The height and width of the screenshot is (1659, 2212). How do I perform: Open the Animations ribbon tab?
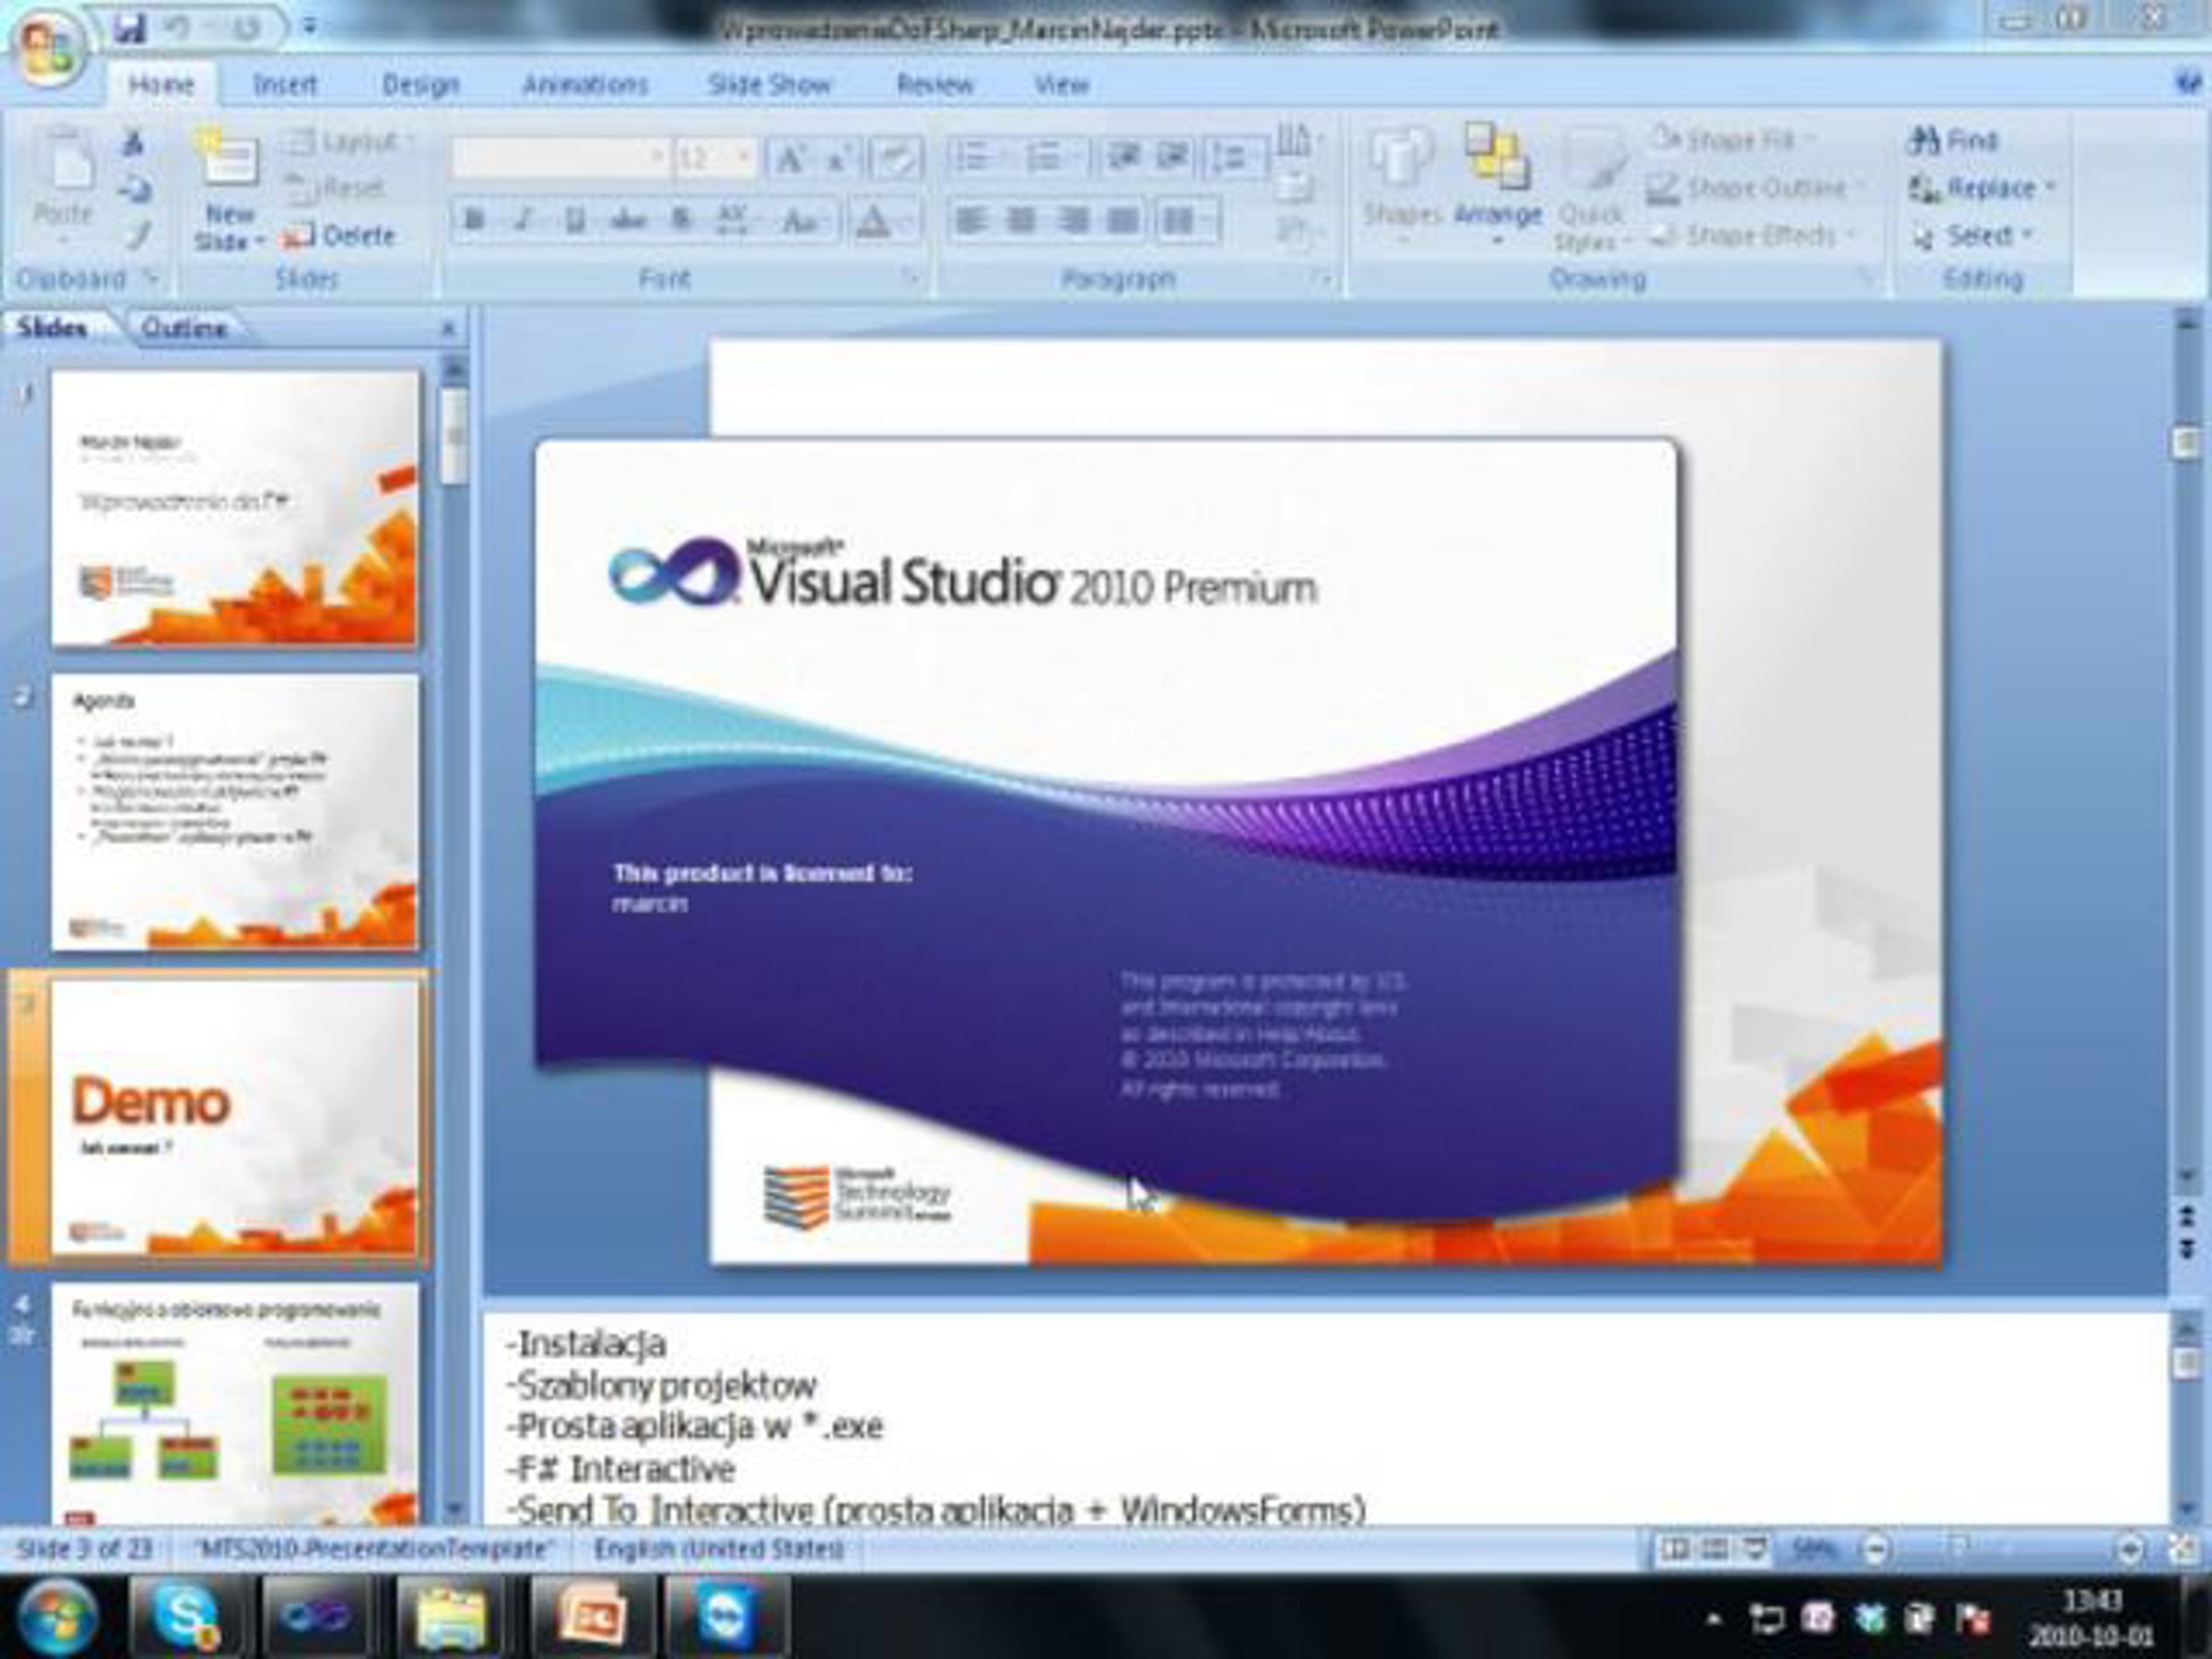(x=585, y=85)
